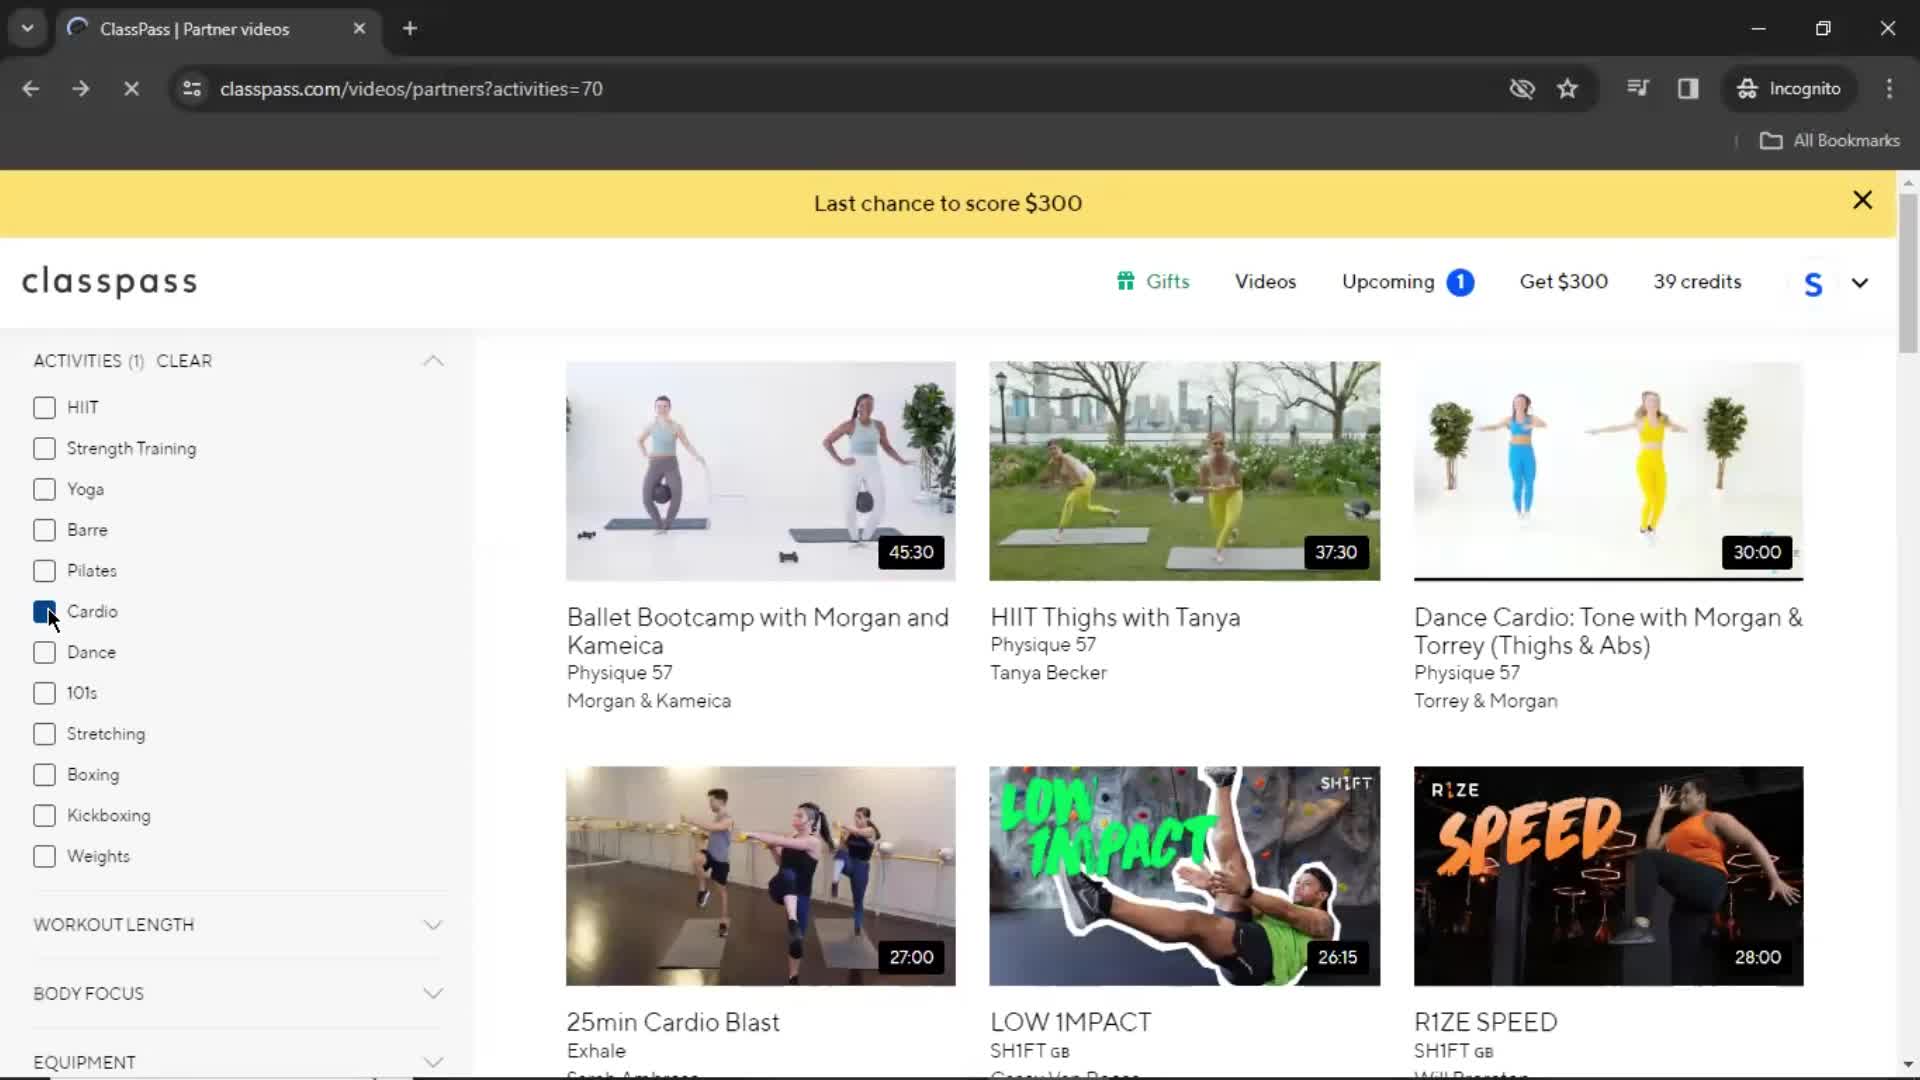Open a new tab with plus icon
Image resolution: width=1920 pixels, height=1080 pixels.
tap(410, 29)
